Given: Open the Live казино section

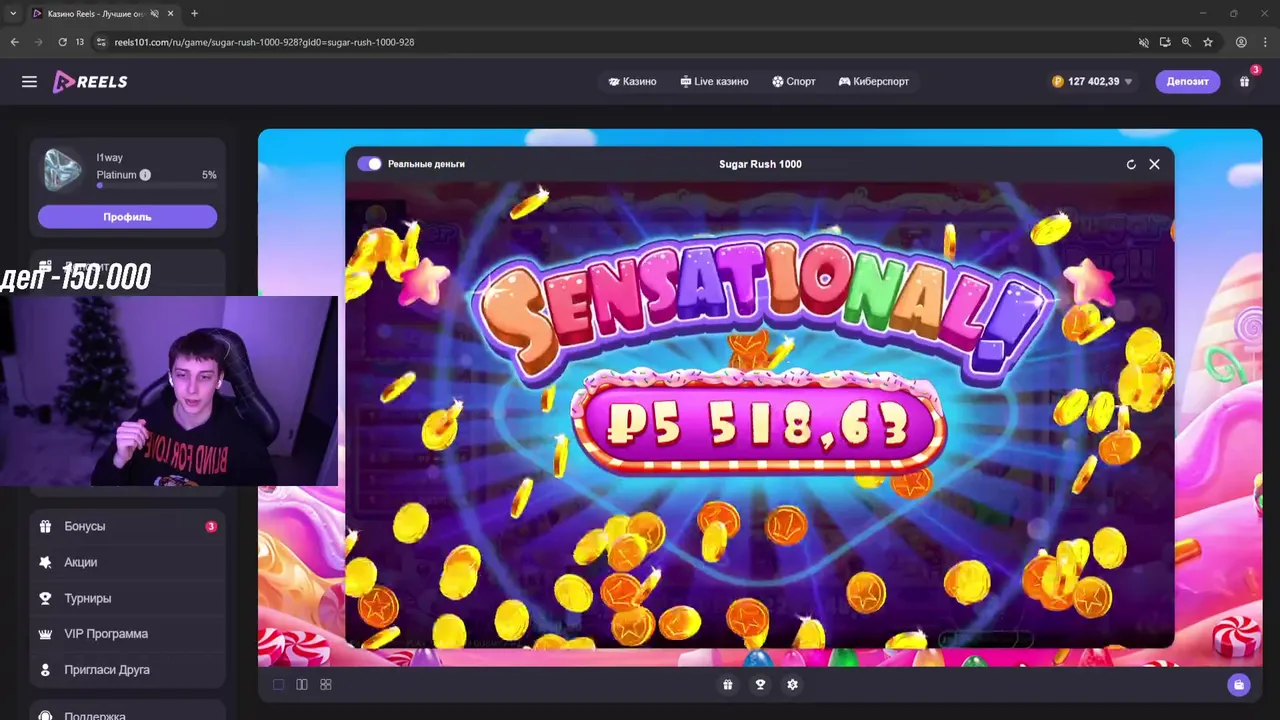Looking at the screenshot, I should (714, 81).
